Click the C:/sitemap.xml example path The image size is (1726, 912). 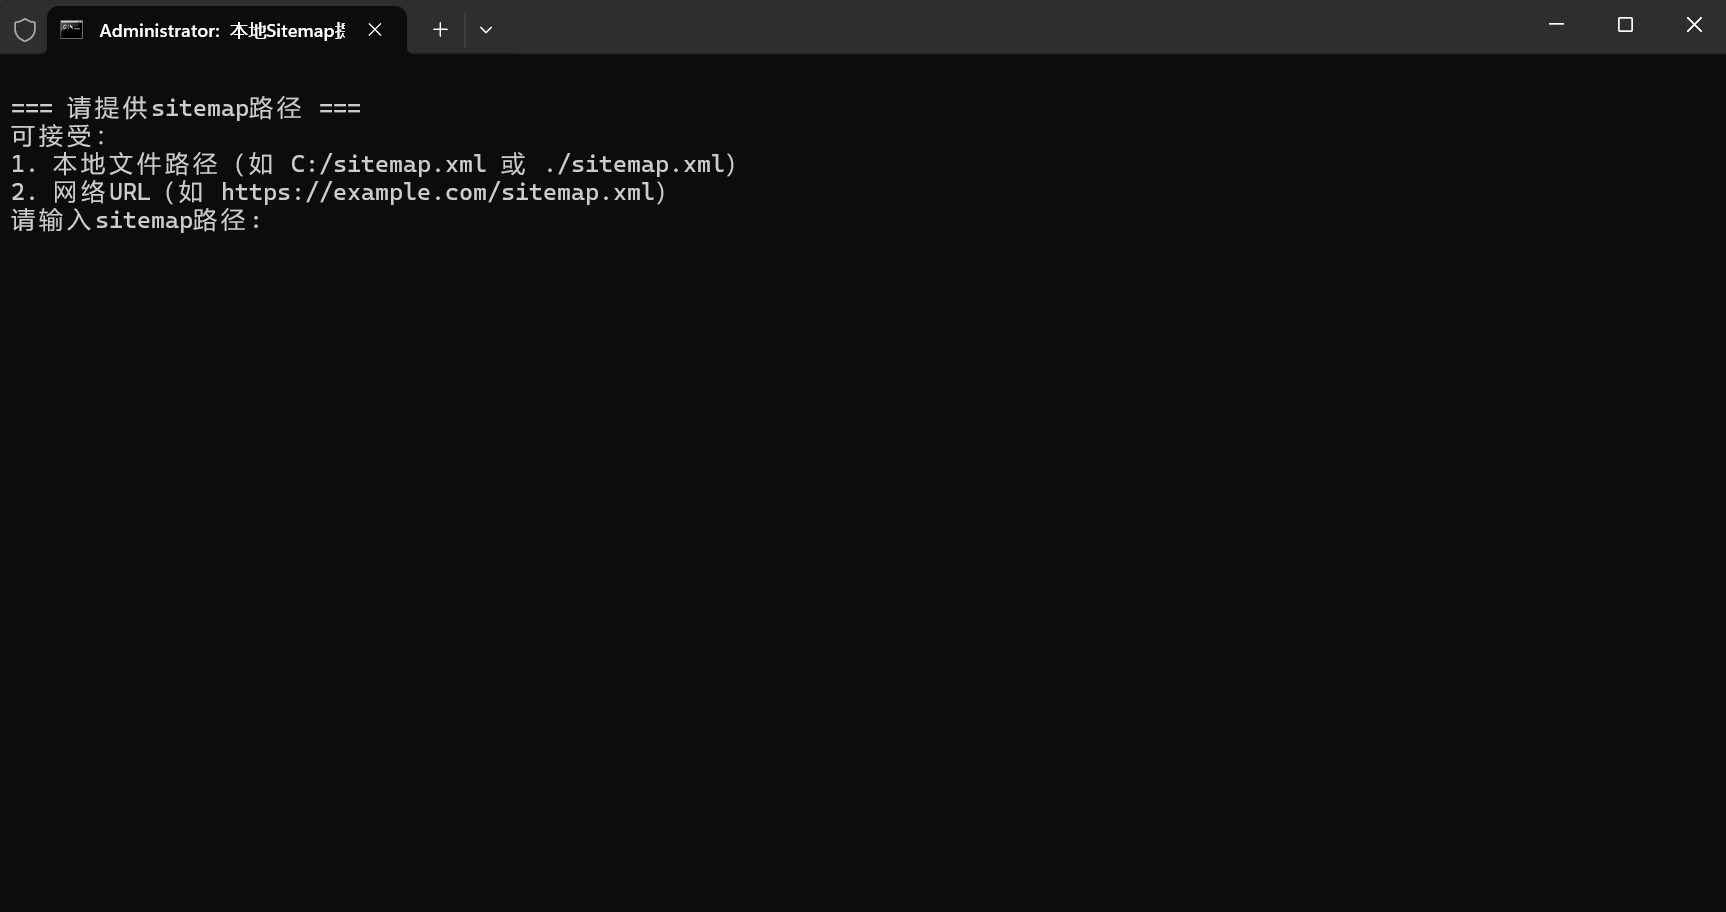388,164
